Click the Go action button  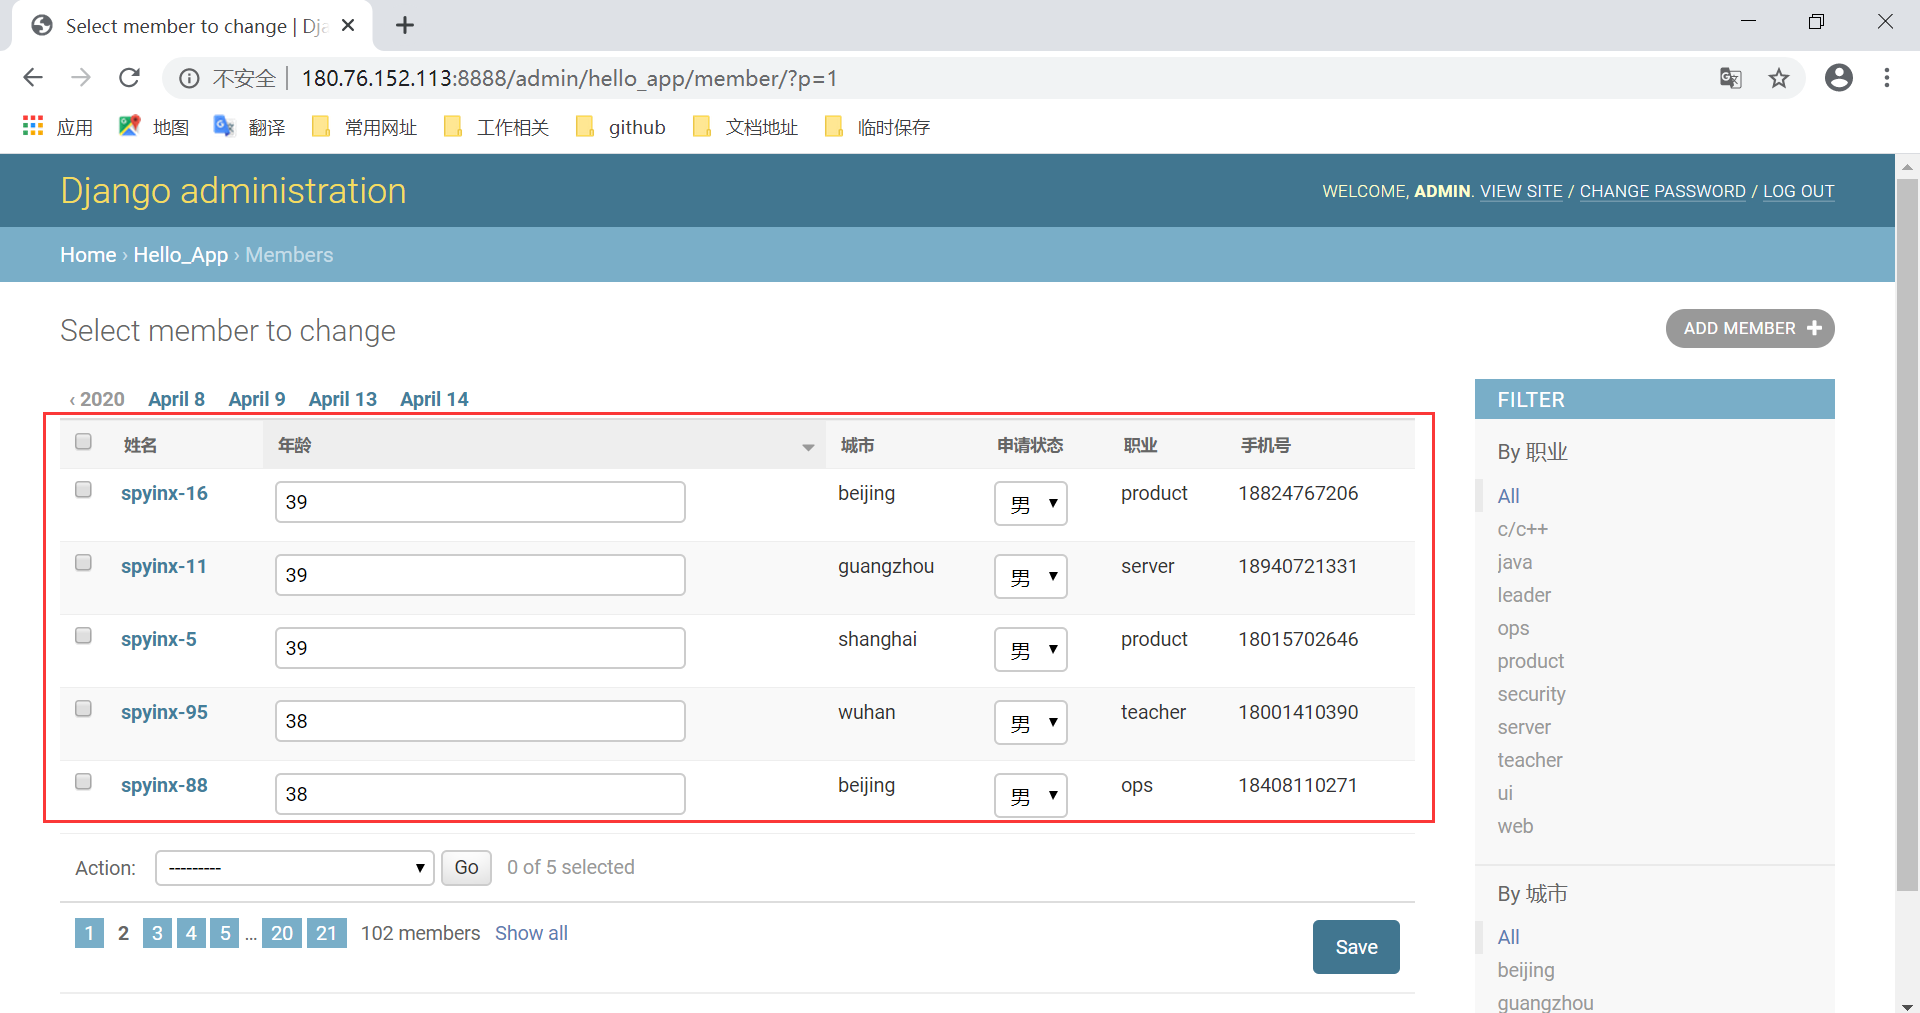466,867
